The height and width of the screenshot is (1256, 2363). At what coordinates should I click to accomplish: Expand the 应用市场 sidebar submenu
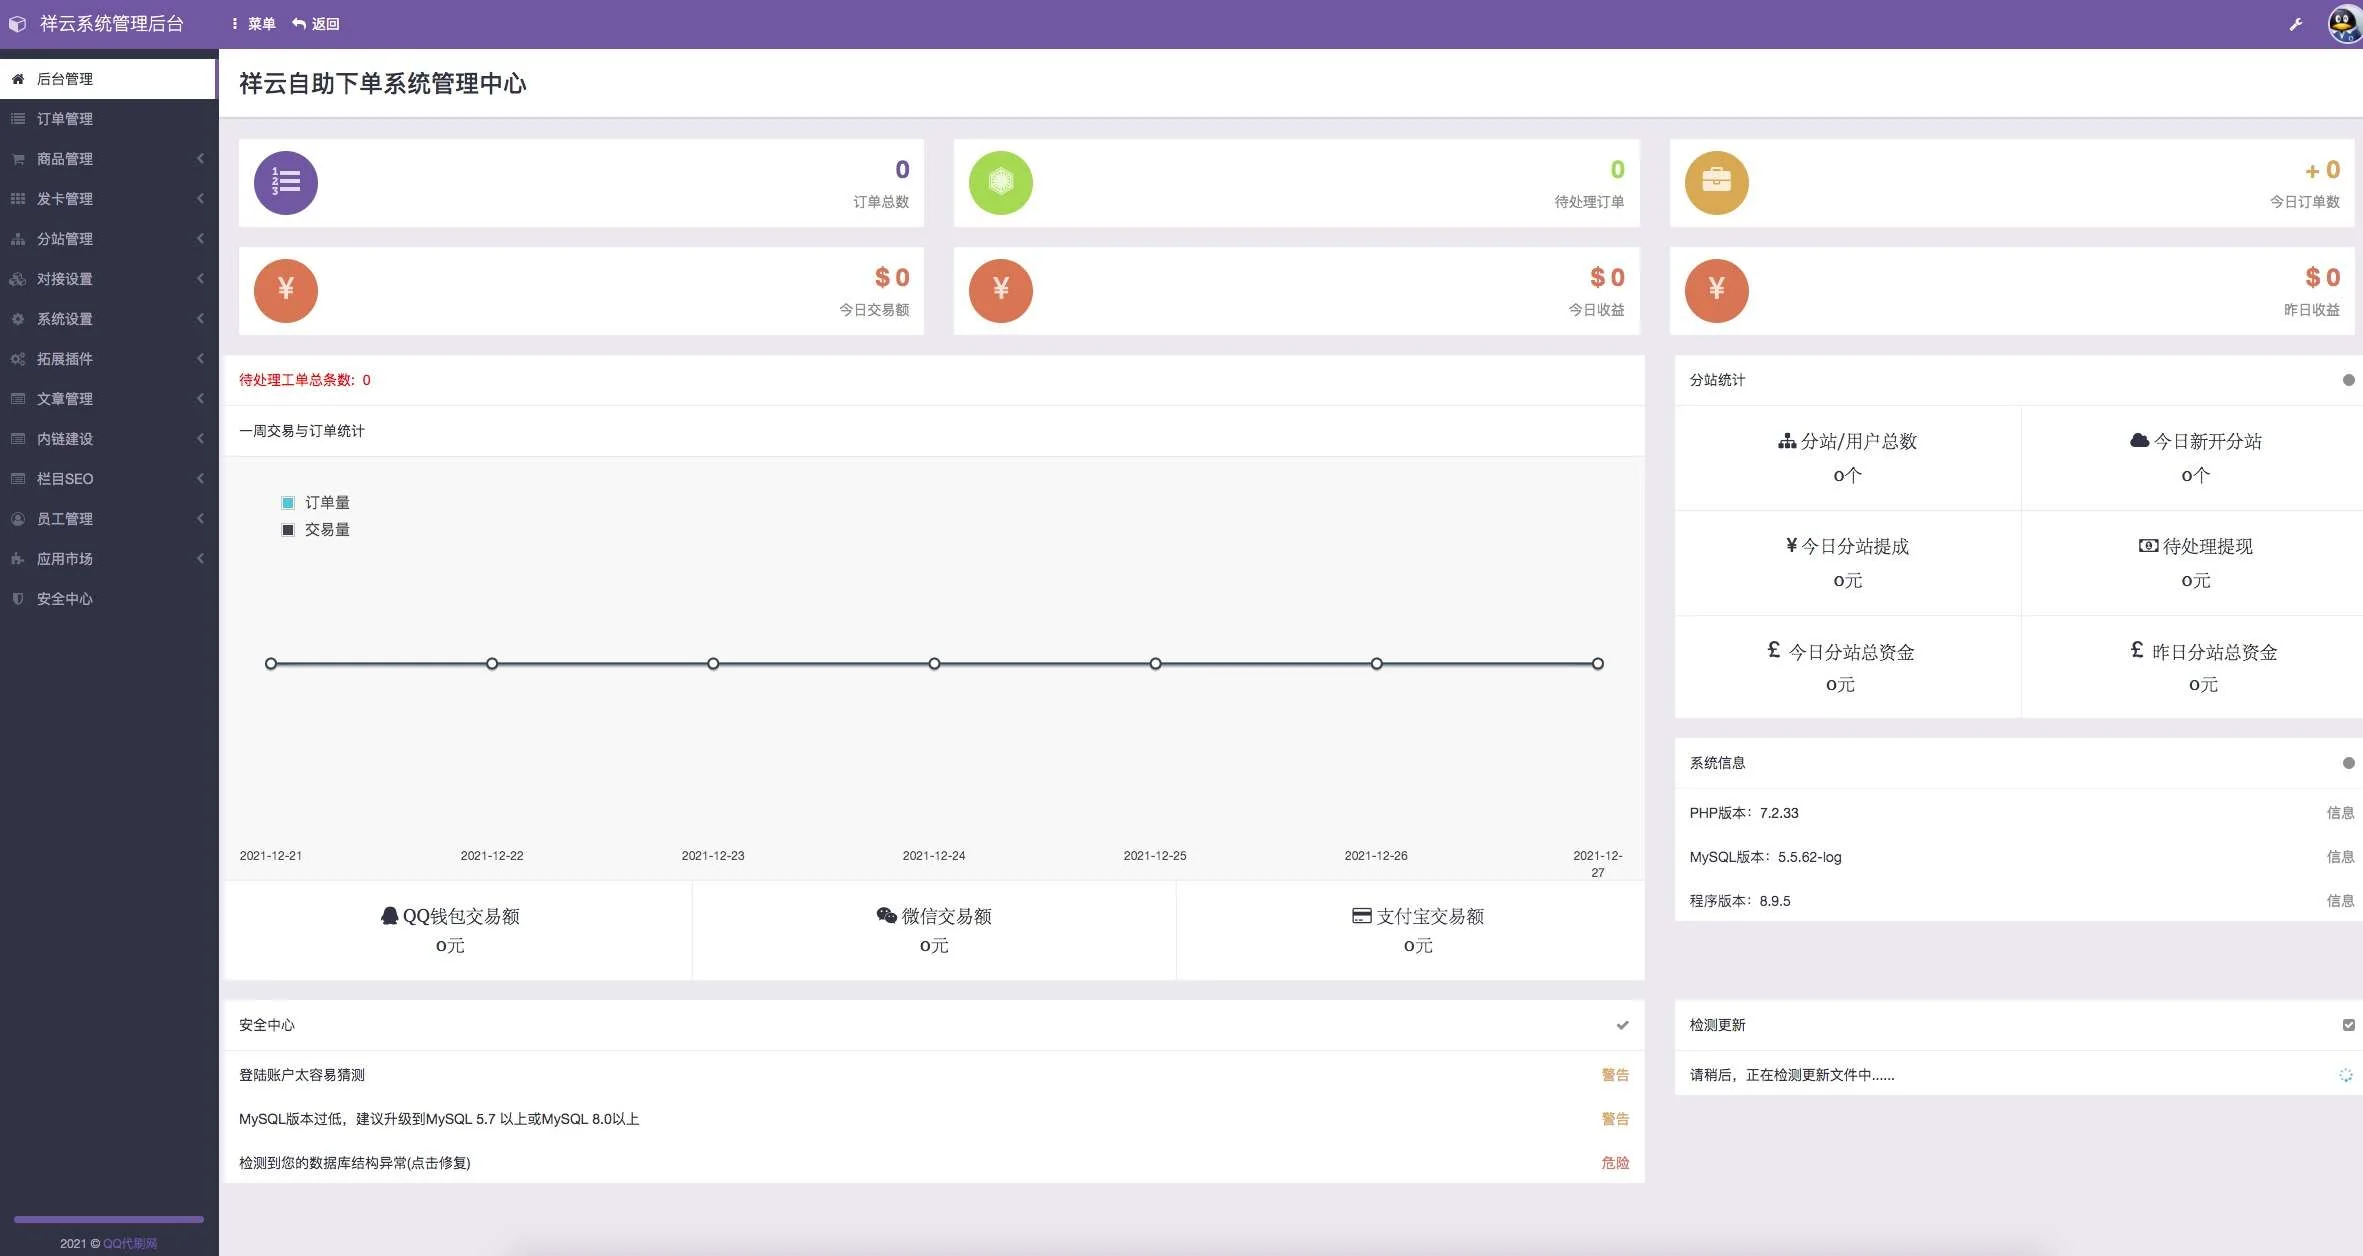point(108,559)
